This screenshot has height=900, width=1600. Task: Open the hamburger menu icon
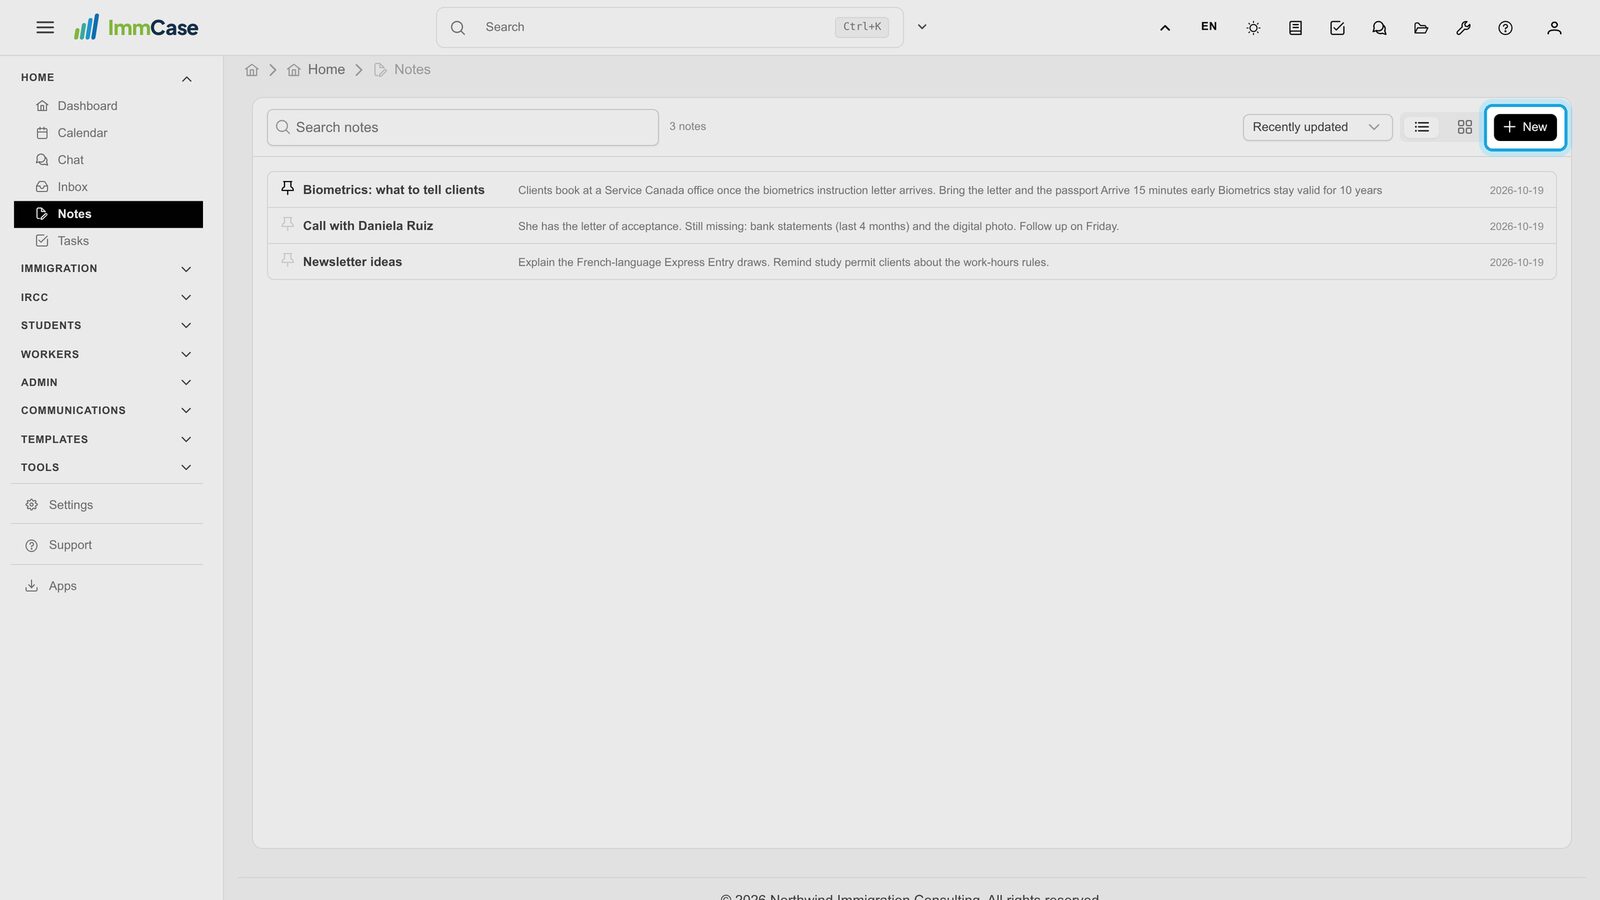pos(45,28)
